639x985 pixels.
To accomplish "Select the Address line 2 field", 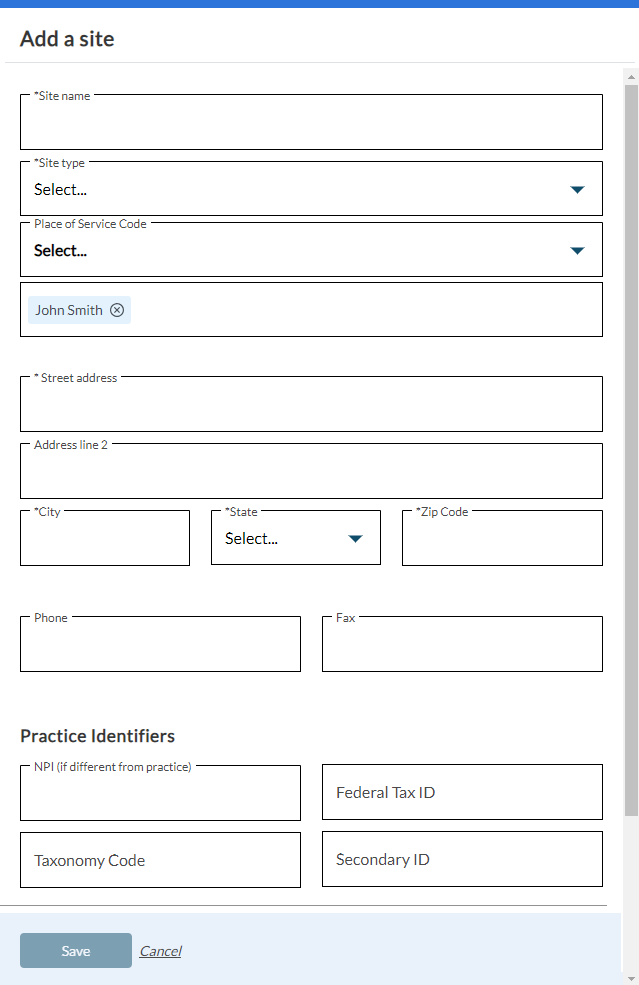I will tap(311, 473).
